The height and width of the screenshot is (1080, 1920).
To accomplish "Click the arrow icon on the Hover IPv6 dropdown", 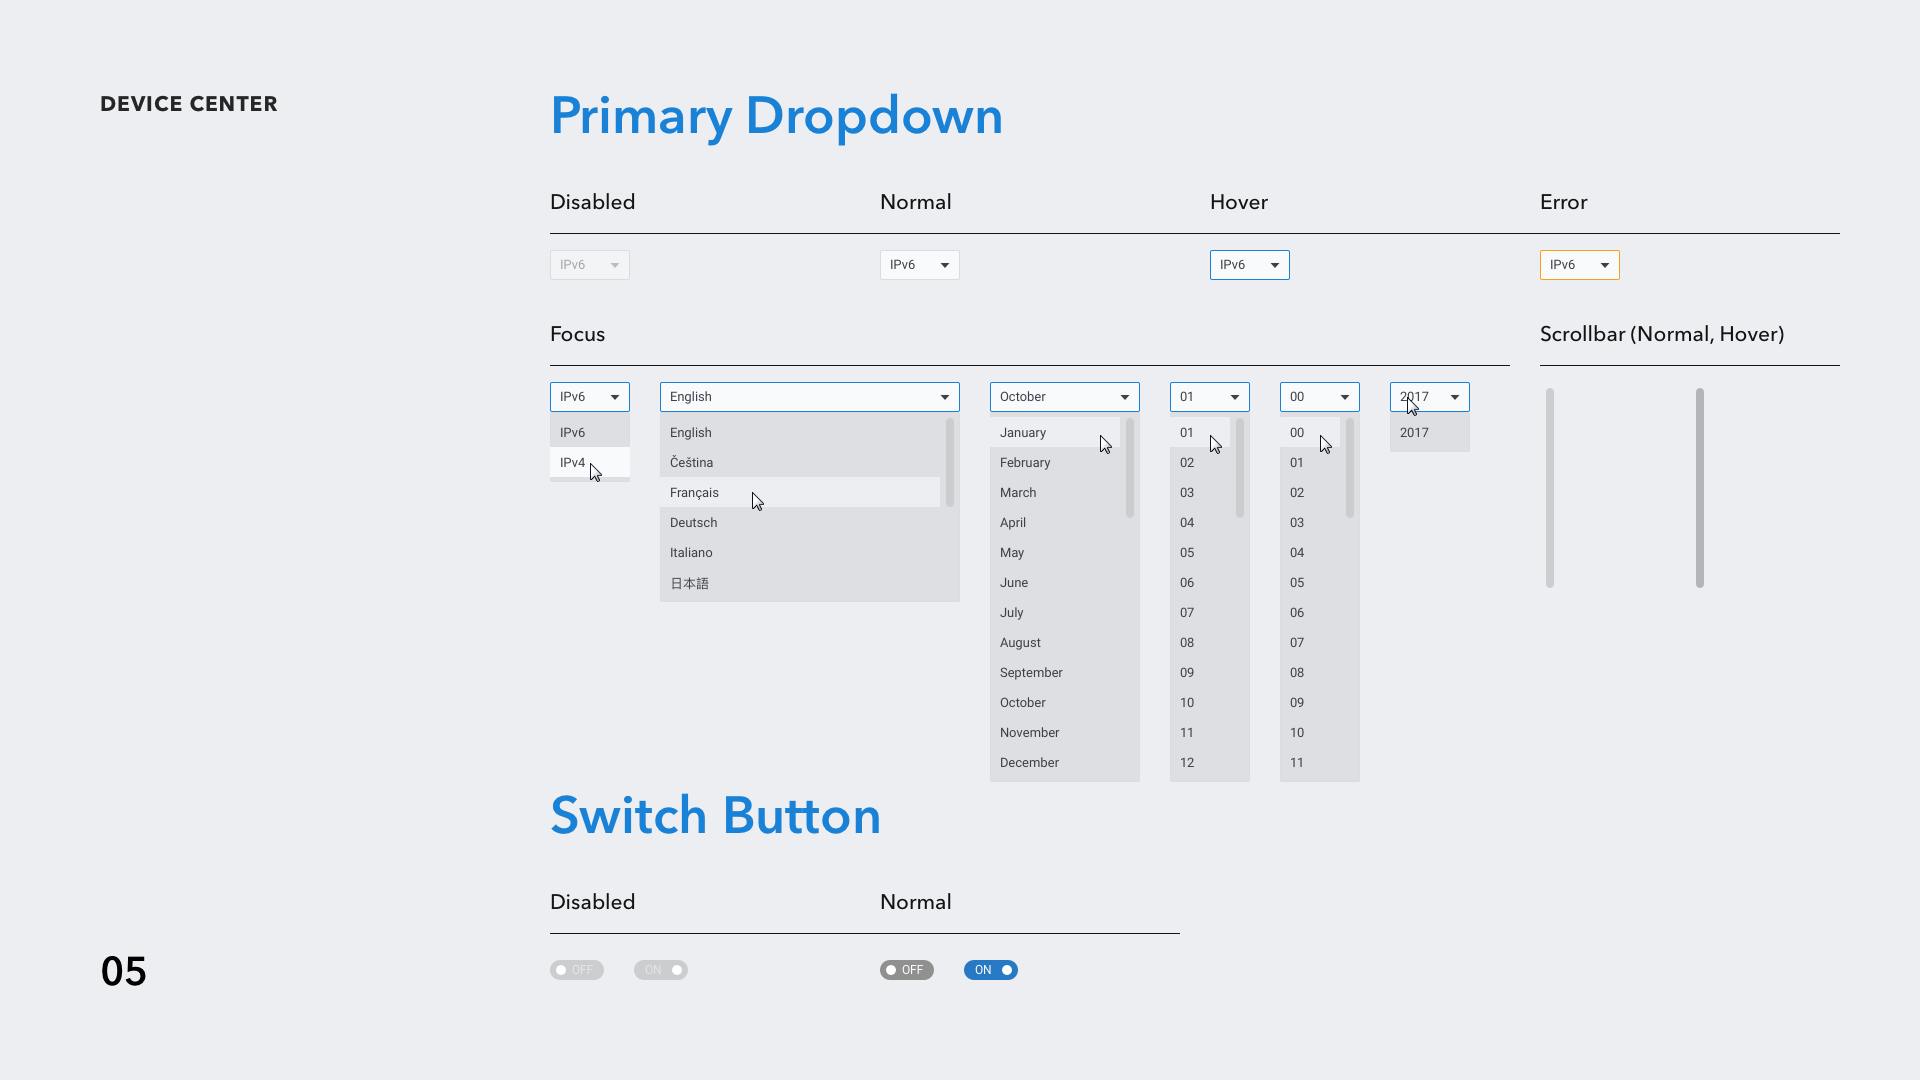I will click(1275, 265).
